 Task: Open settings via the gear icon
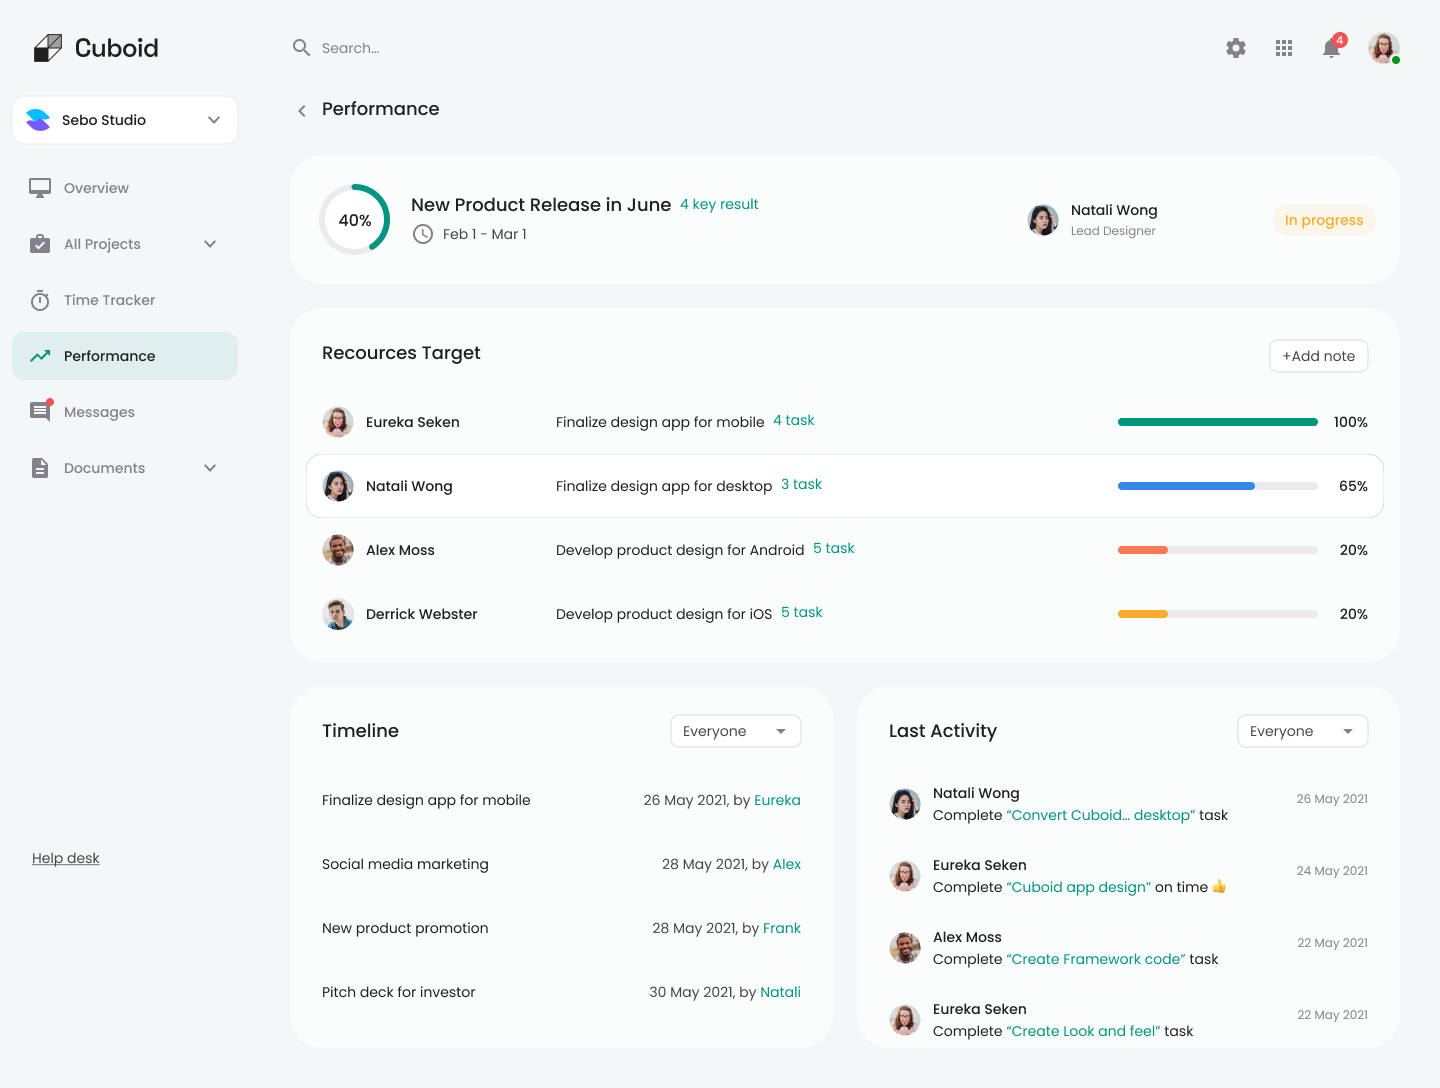click(1236, 48)
